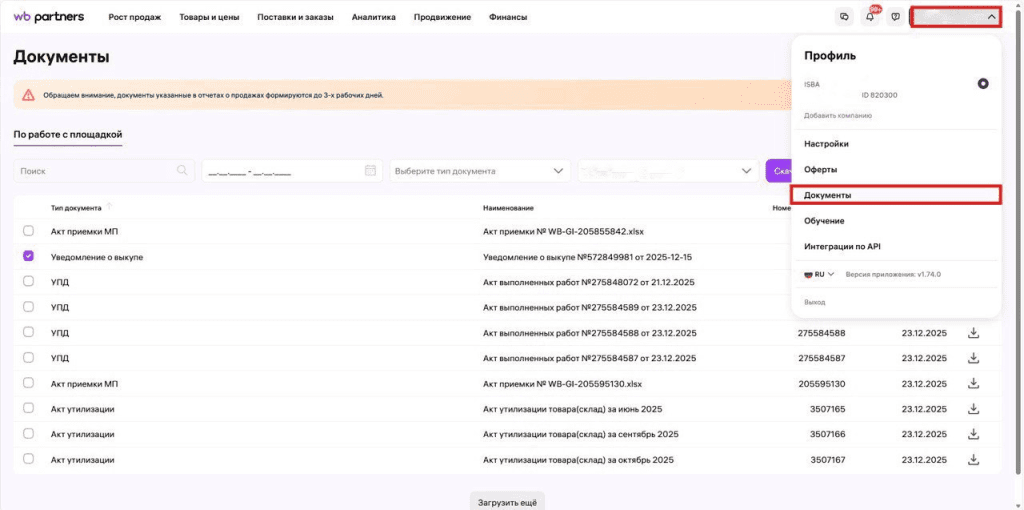Select the ISBA company radio button

coord(983,84)
